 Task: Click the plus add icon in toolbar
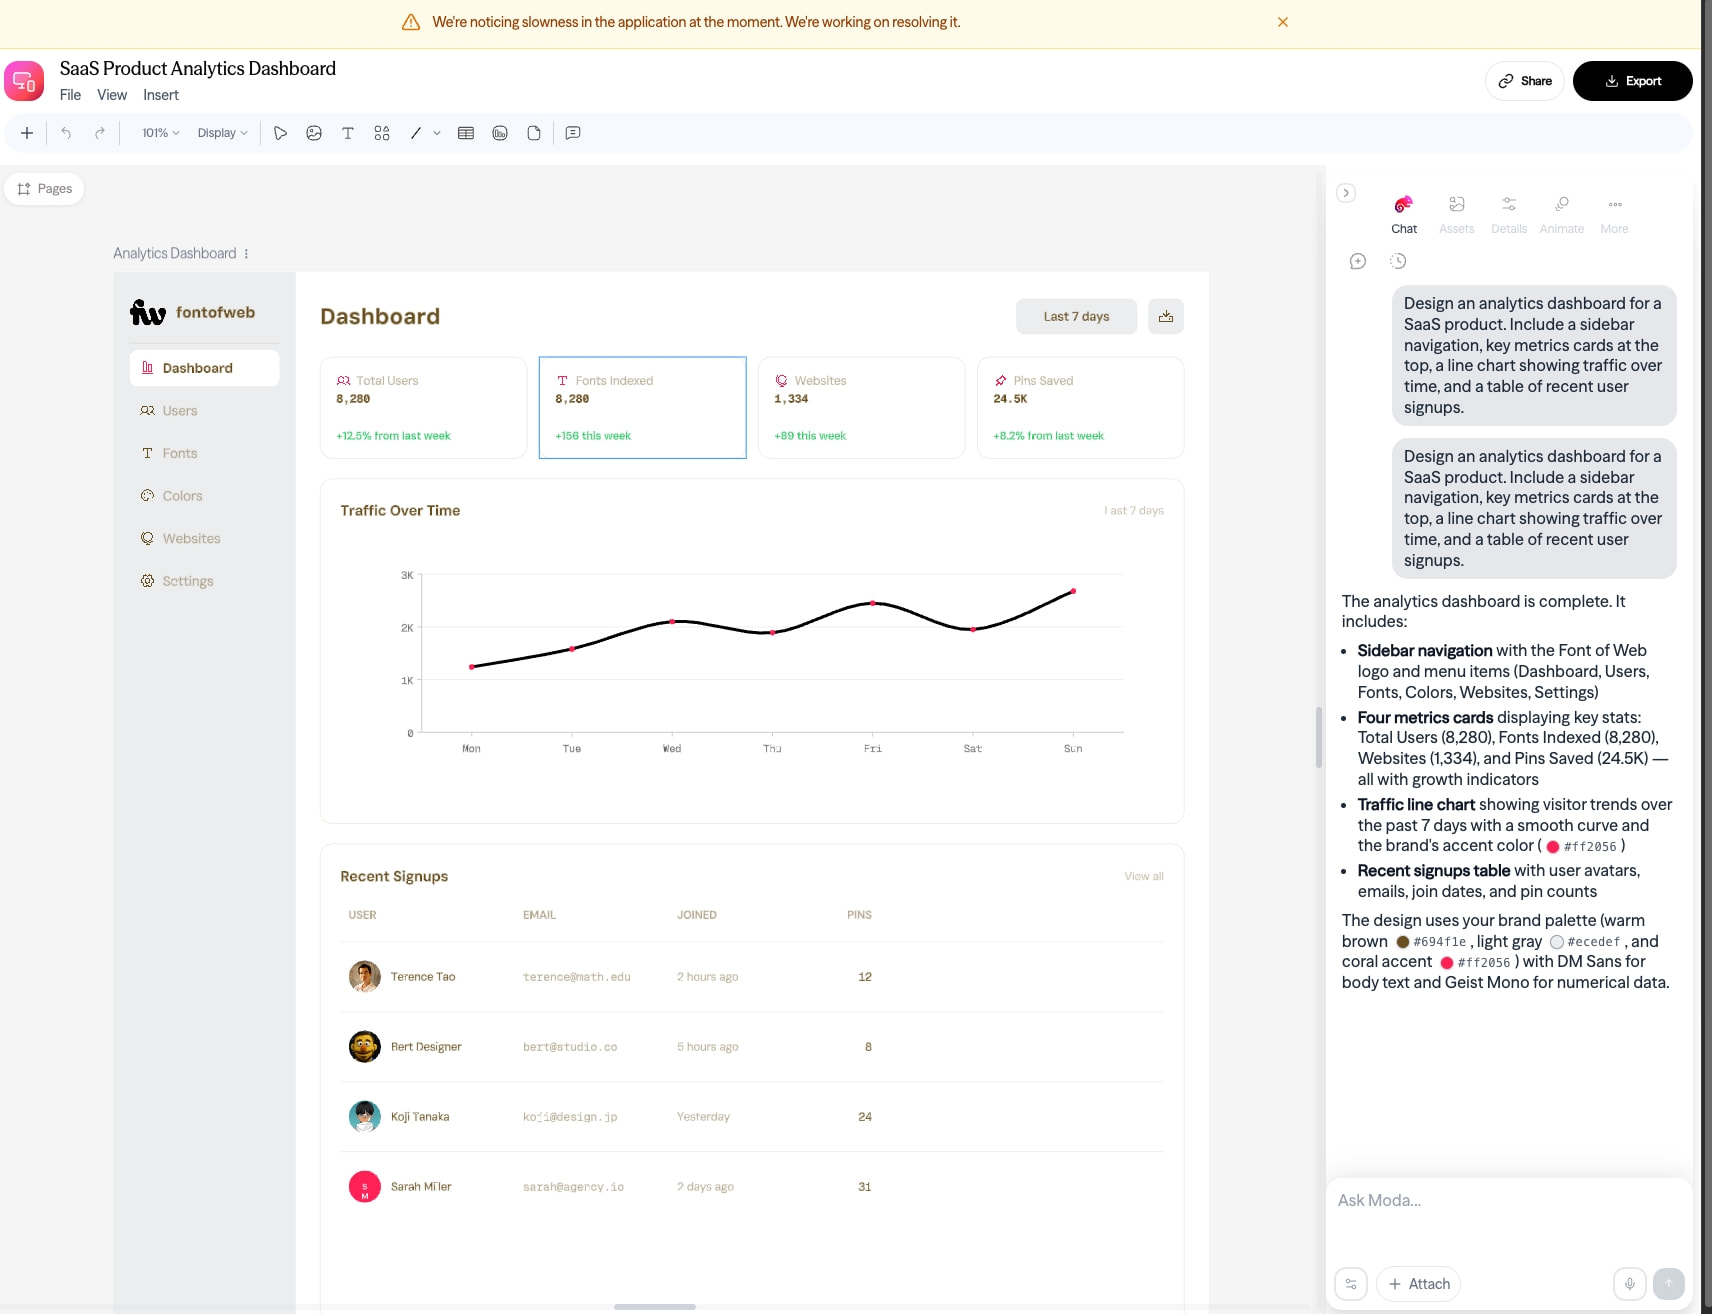[x=27, y=133]
